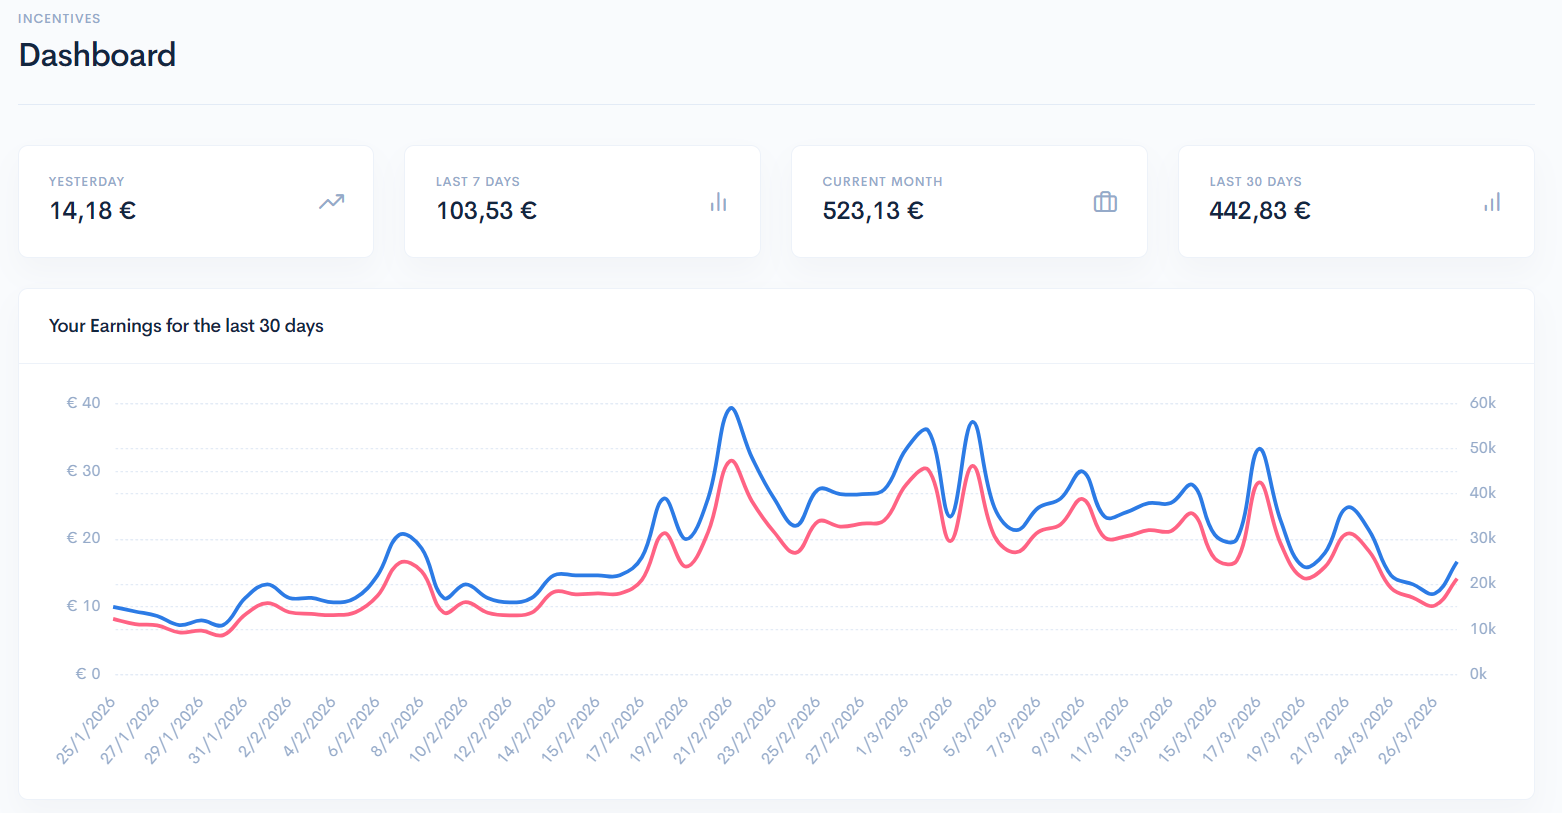Click the ascending bars icon on Last 30 Days card
The height and width of the screenshot is (813, 1562).
[1491, 201]
